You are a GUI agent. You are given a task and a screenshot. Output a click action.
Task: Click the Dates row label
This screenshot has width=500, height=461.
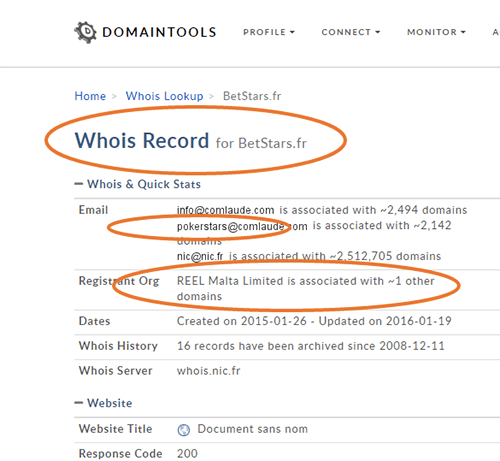[94, 321]
